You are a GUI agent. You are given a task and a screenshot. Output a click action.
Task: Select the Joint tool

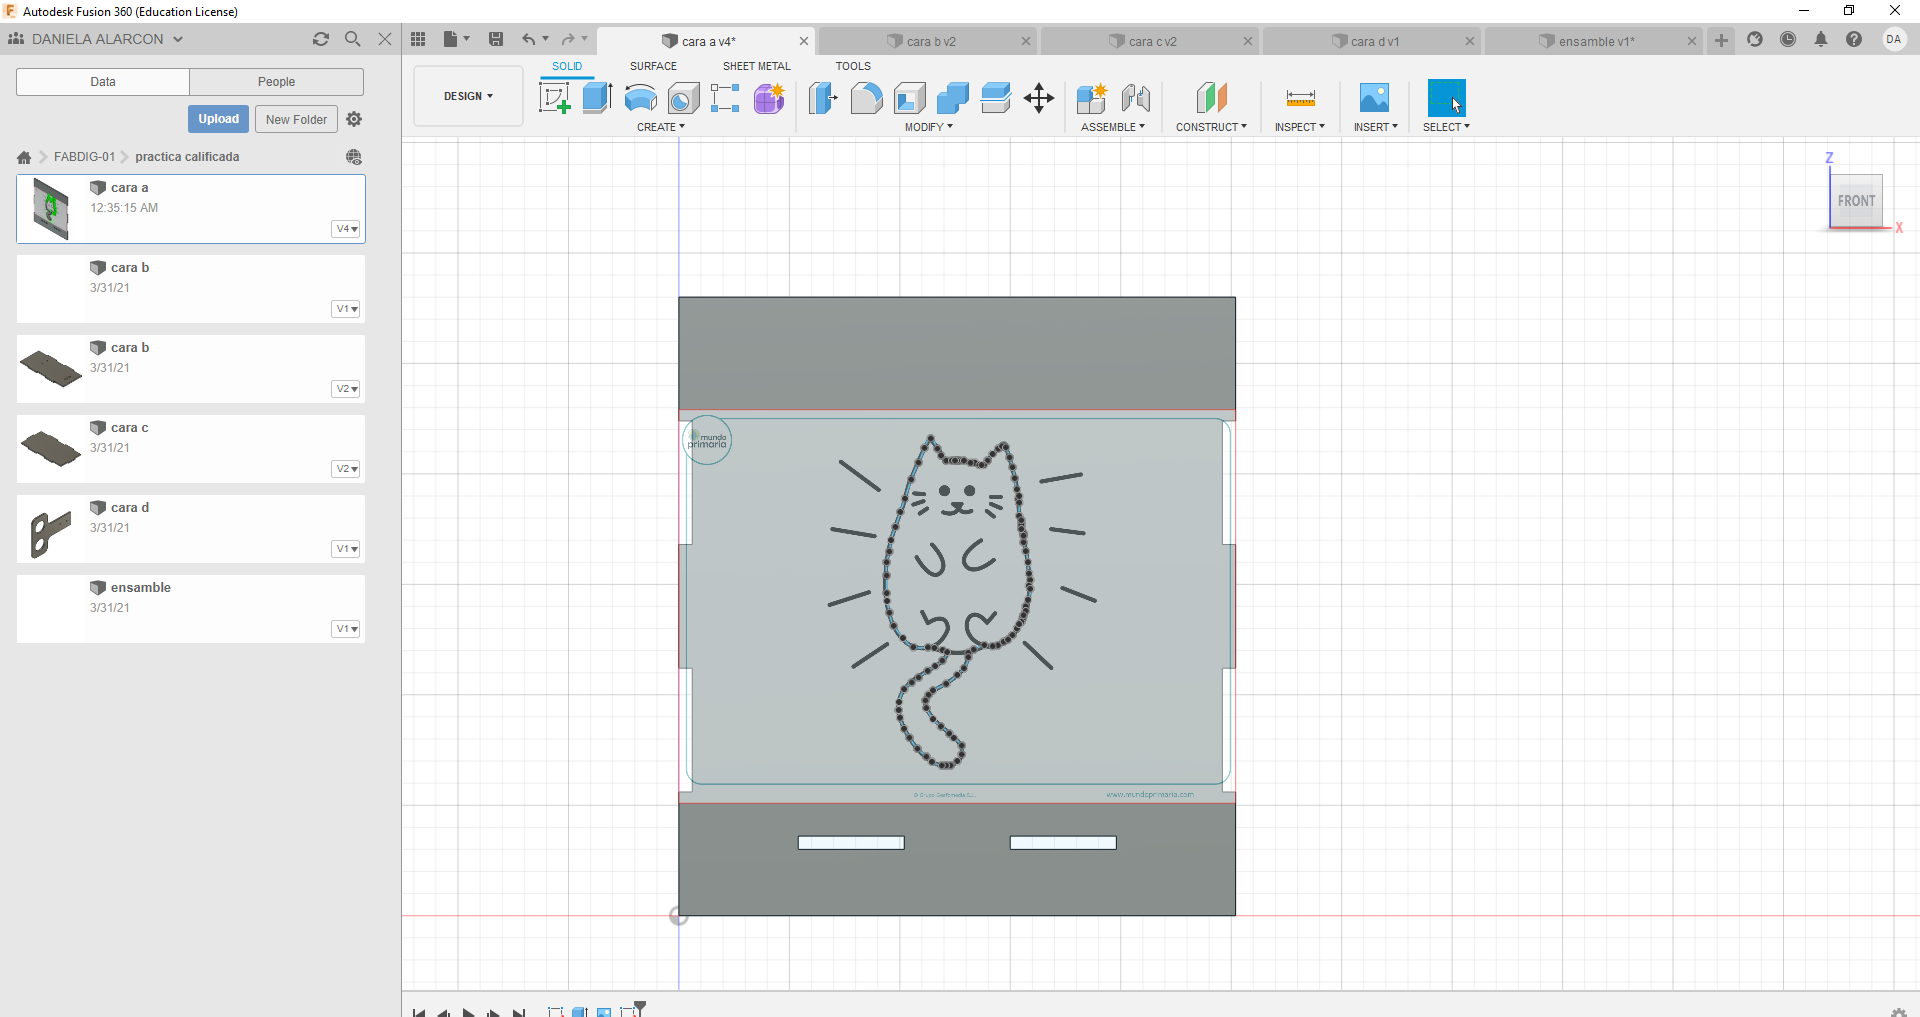(1135, 98)
